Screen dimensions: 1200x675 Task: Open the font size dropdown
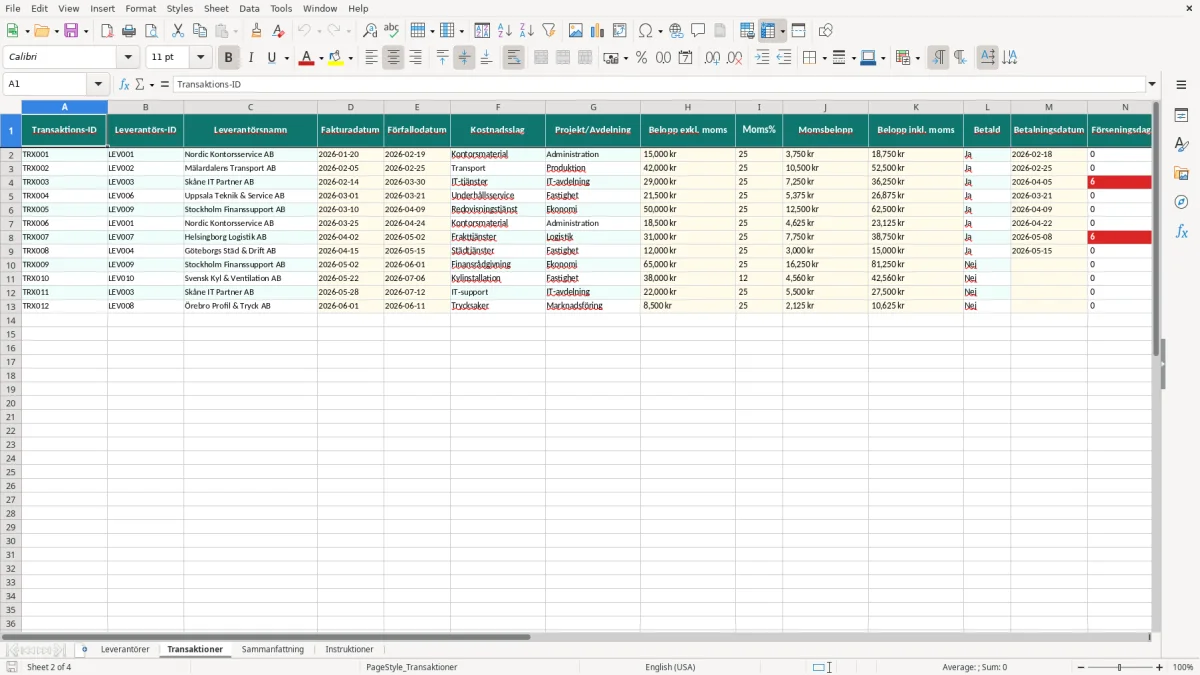point(200,58)
